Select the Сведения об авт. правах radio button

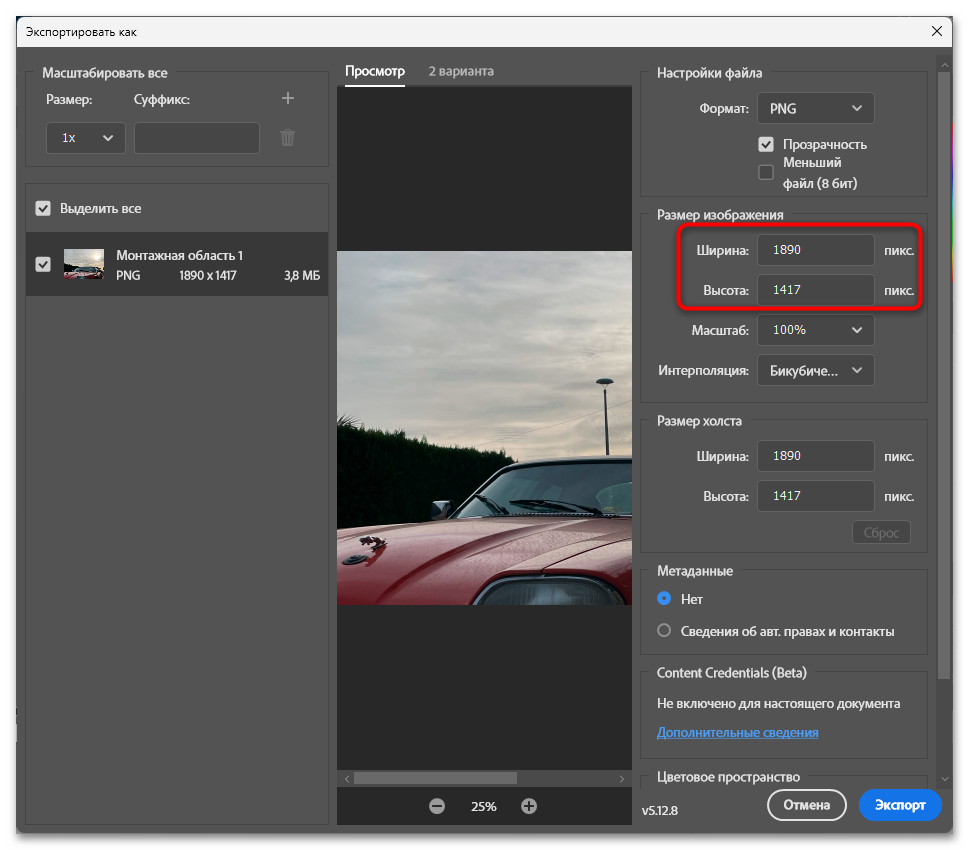(x=664, y=631)
